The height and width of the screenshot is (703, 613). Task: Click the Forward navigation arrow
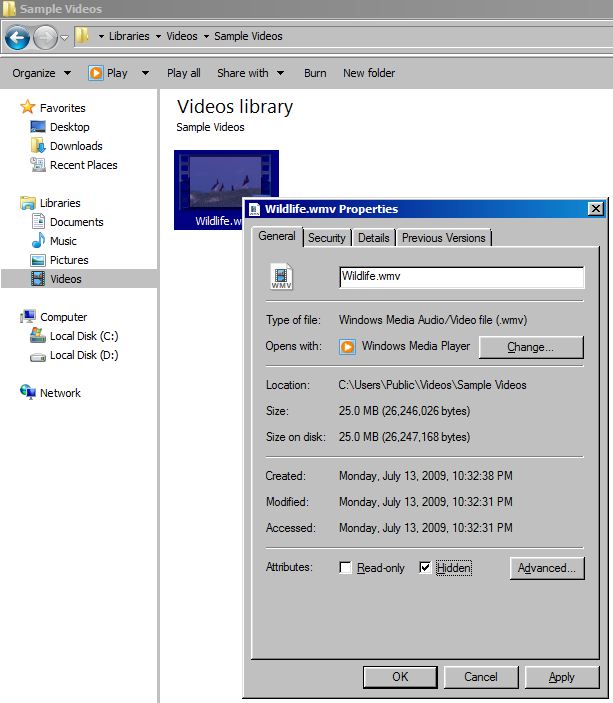[45, 37]
